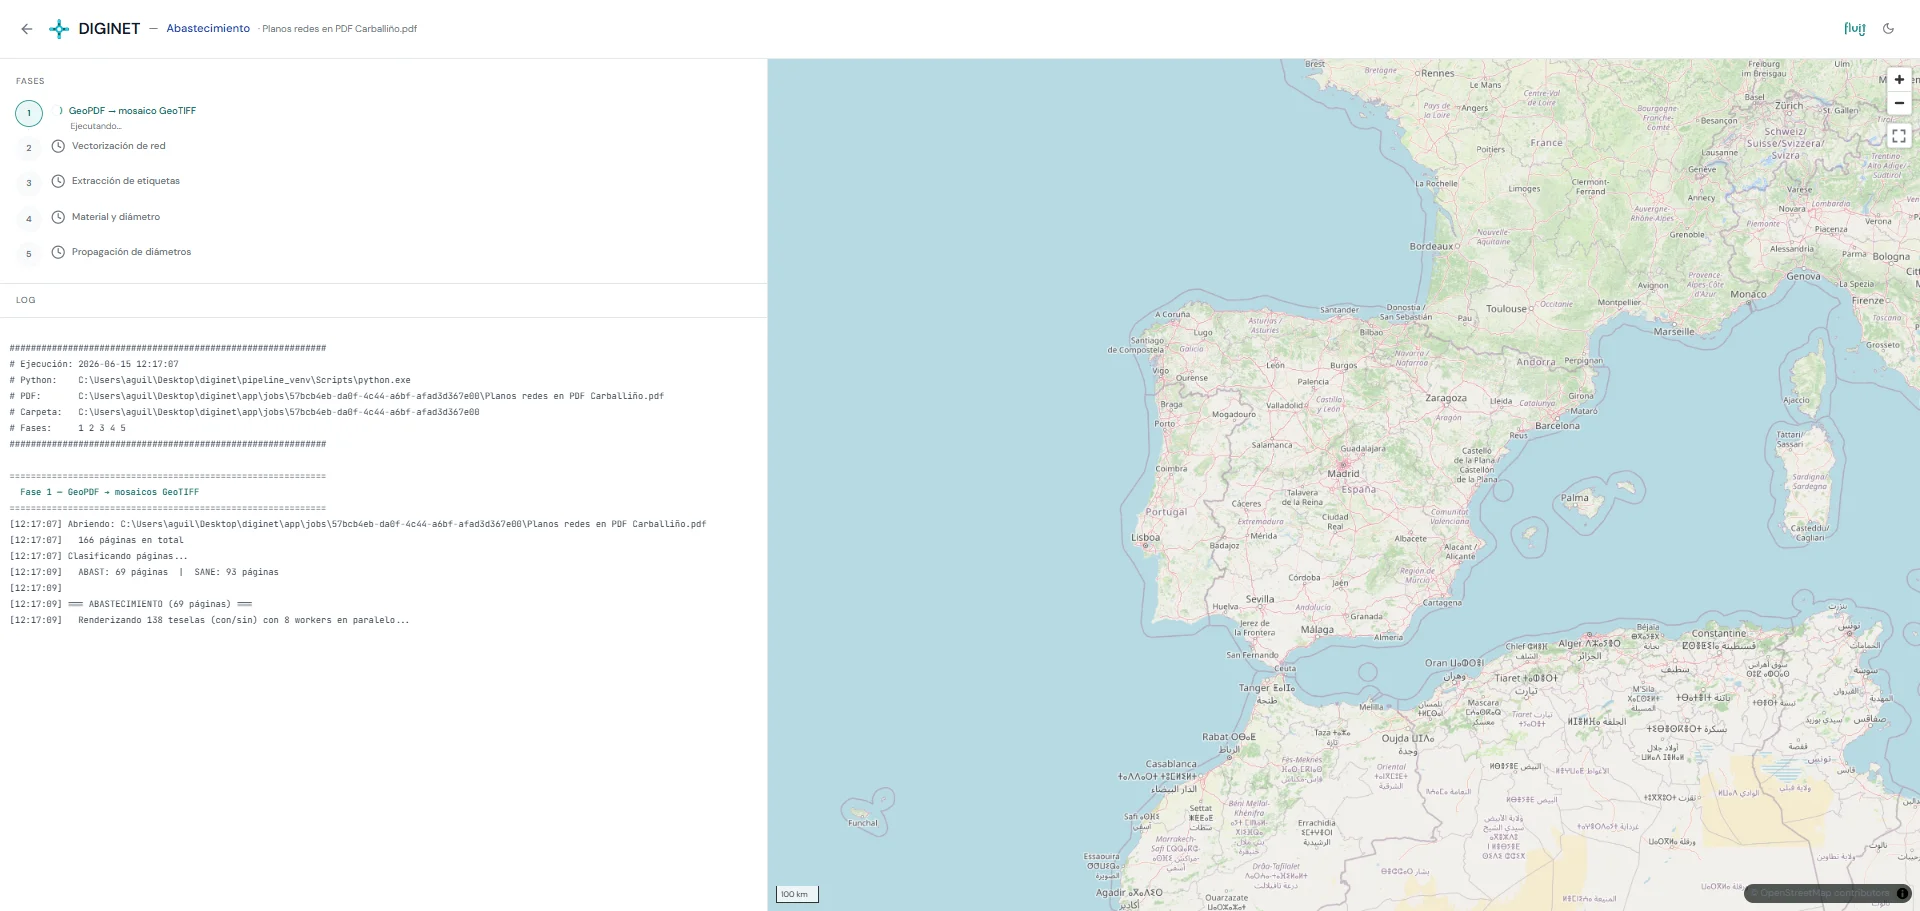The width and height of the screenshot is (1920, 911).
Task: Click the PDF filename in the header
Action: click(339, 29)
